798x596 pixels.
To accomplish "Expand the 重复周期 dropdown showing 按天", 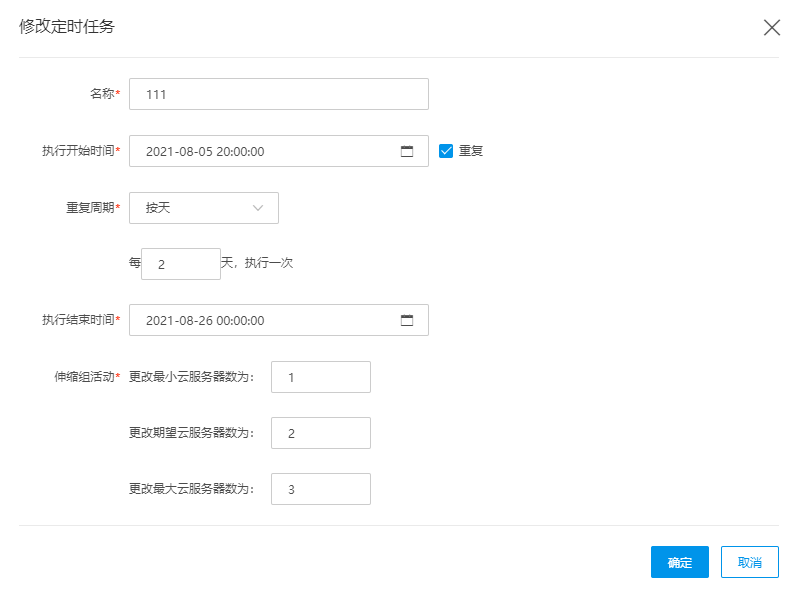I will (204, 208).
